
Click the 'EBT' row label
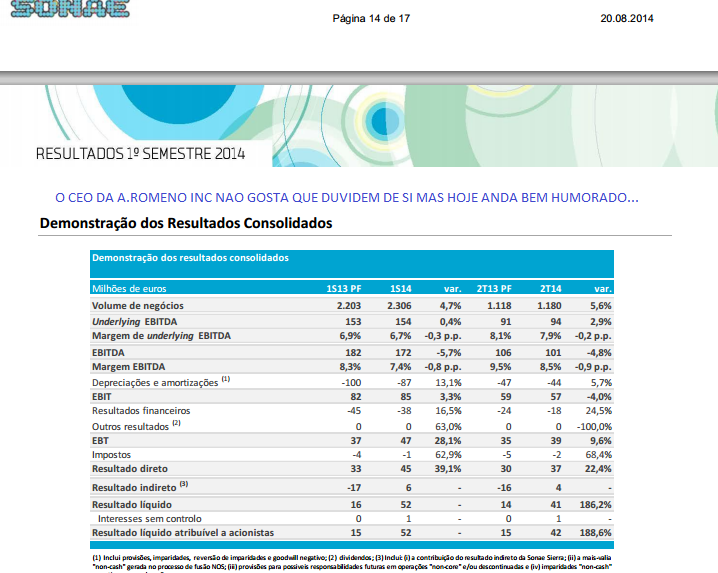coord(100,441)
